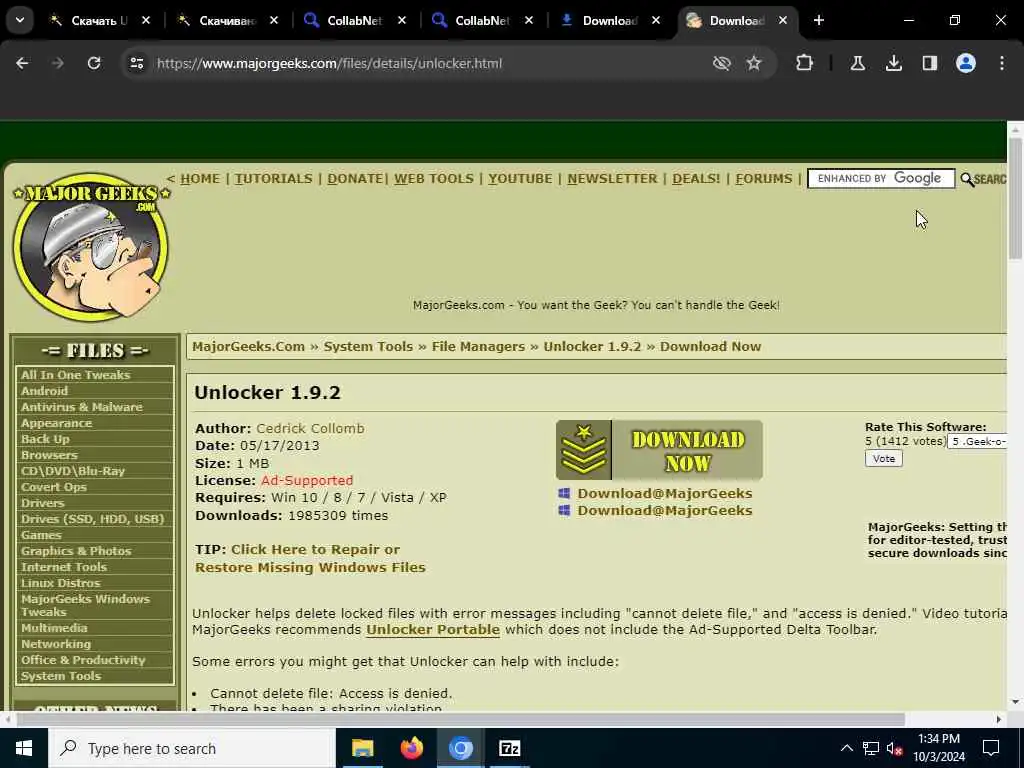Image resolution: width=1024 pixels, height=768 pixels.
Task: Click Unlocker 1.9.2 breadcrumb link
Action: point(592,347)
